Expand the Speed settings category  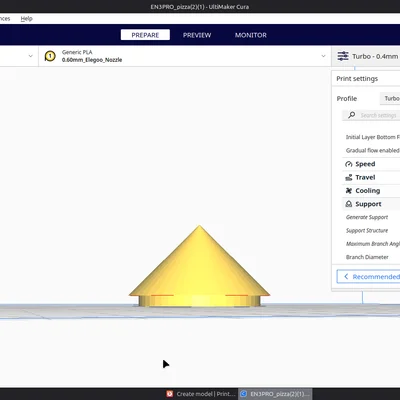[371, 164]
